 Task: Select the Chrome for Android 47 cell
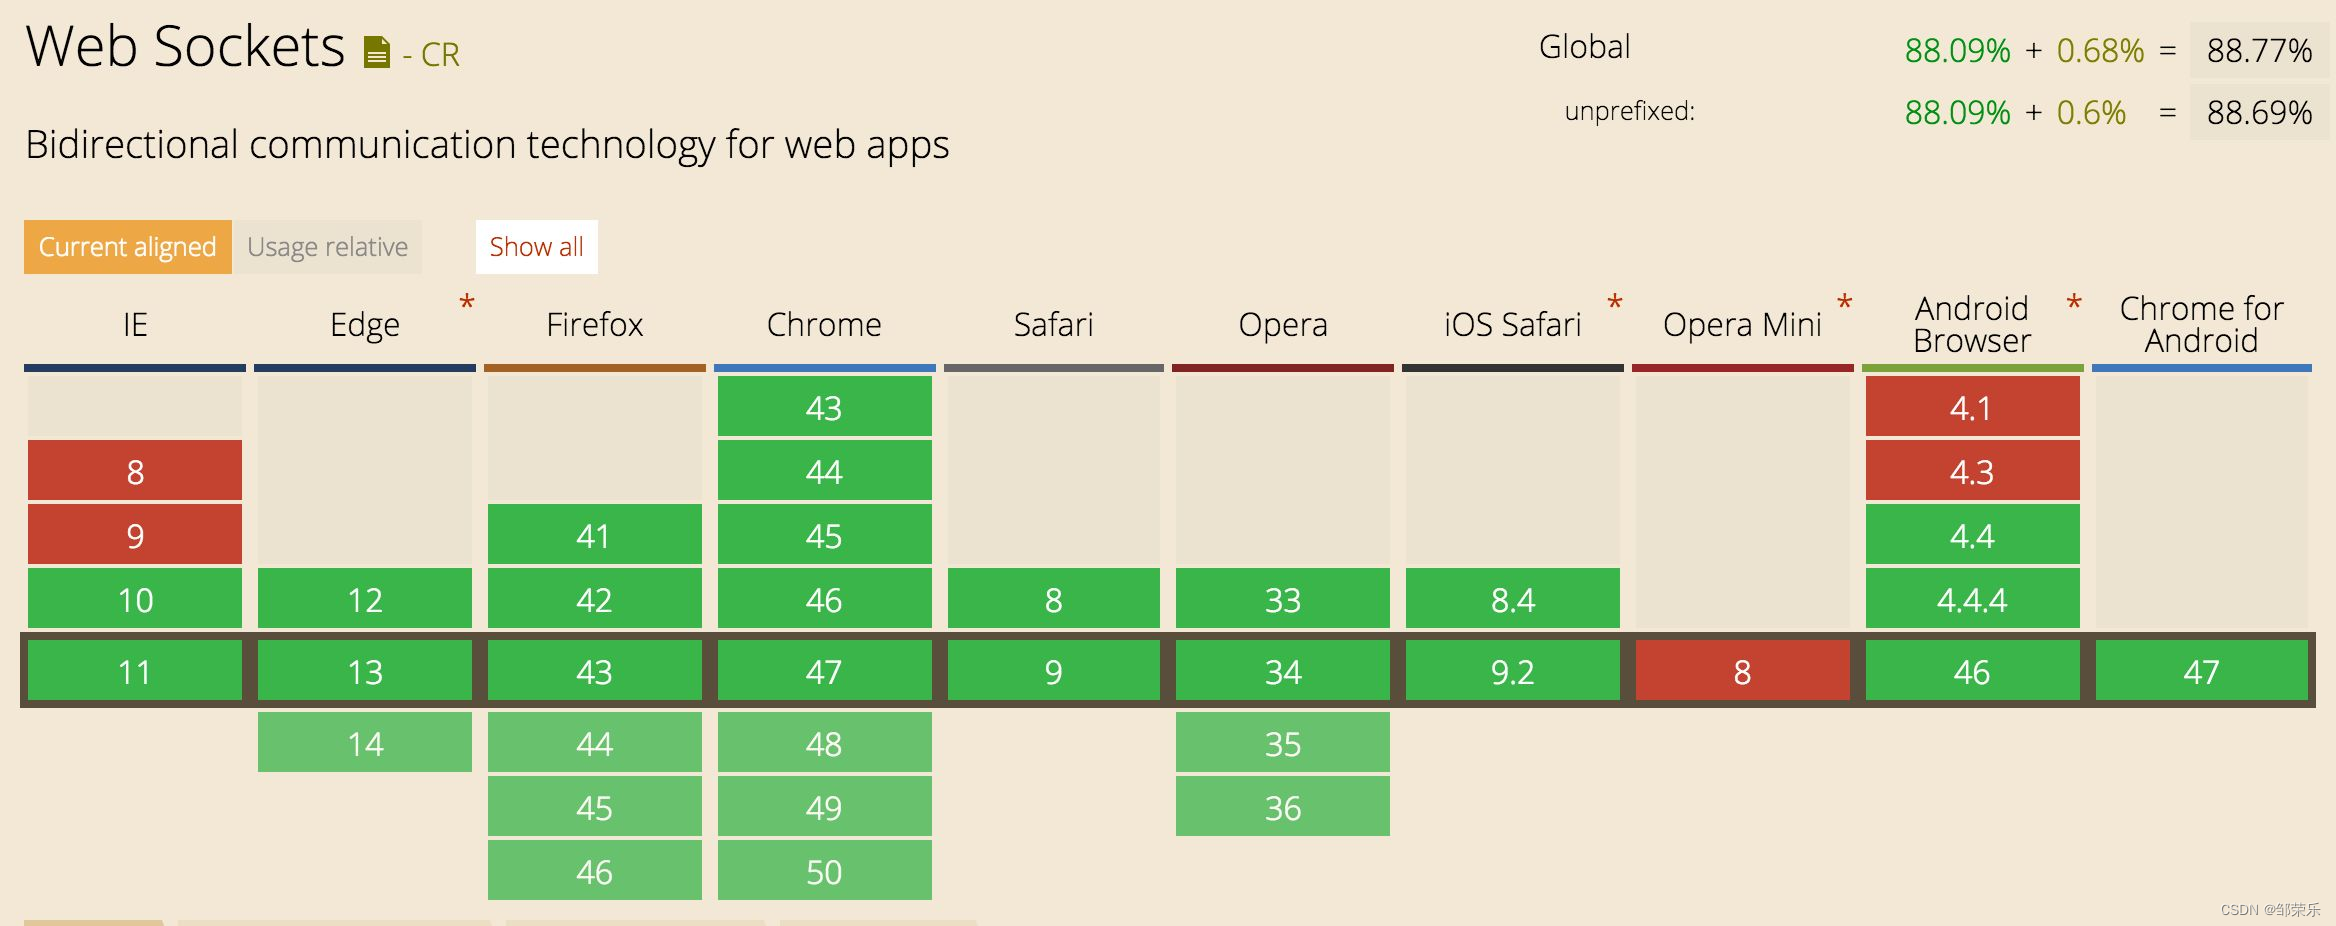pos(2201,671)
